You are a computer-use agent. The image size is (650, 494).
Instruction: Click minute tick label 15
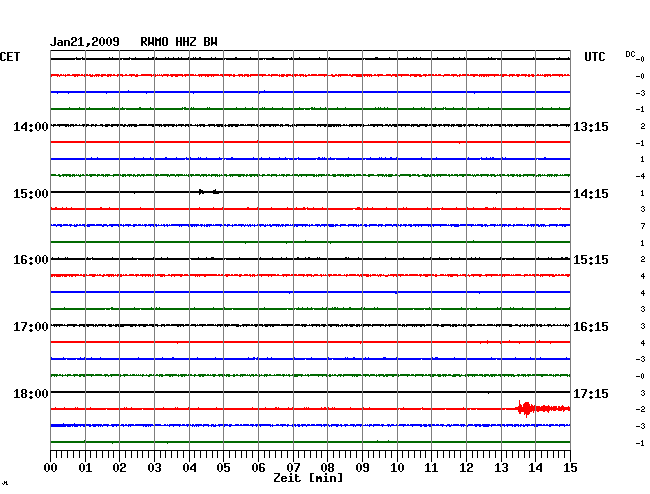[x=570, y=468]
